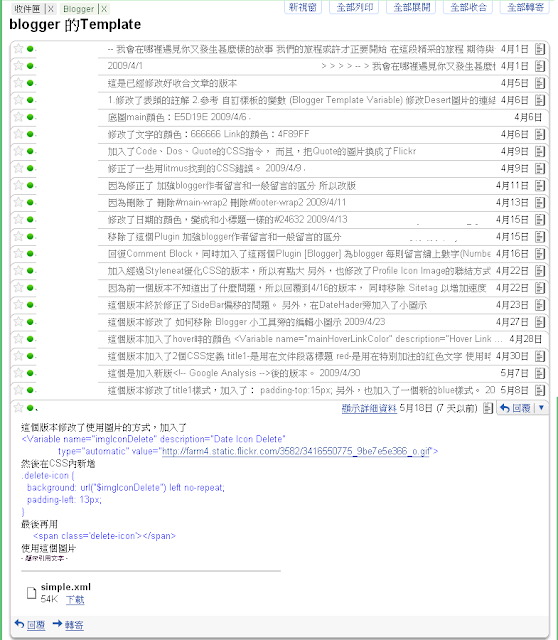Click attachment icon on the 4月16日 row

[x=540, y=254]
